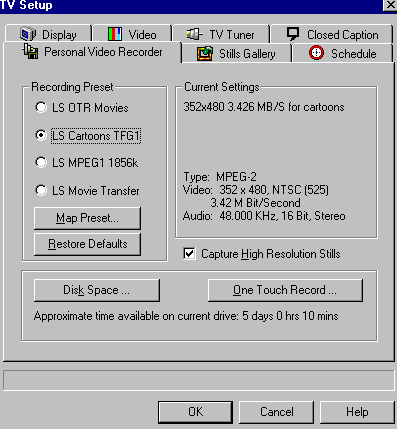The height and width of the screenshot is (429, 397).
Task: Choose the LS Cartoons TFG1 preset
Action: point(88,136)
